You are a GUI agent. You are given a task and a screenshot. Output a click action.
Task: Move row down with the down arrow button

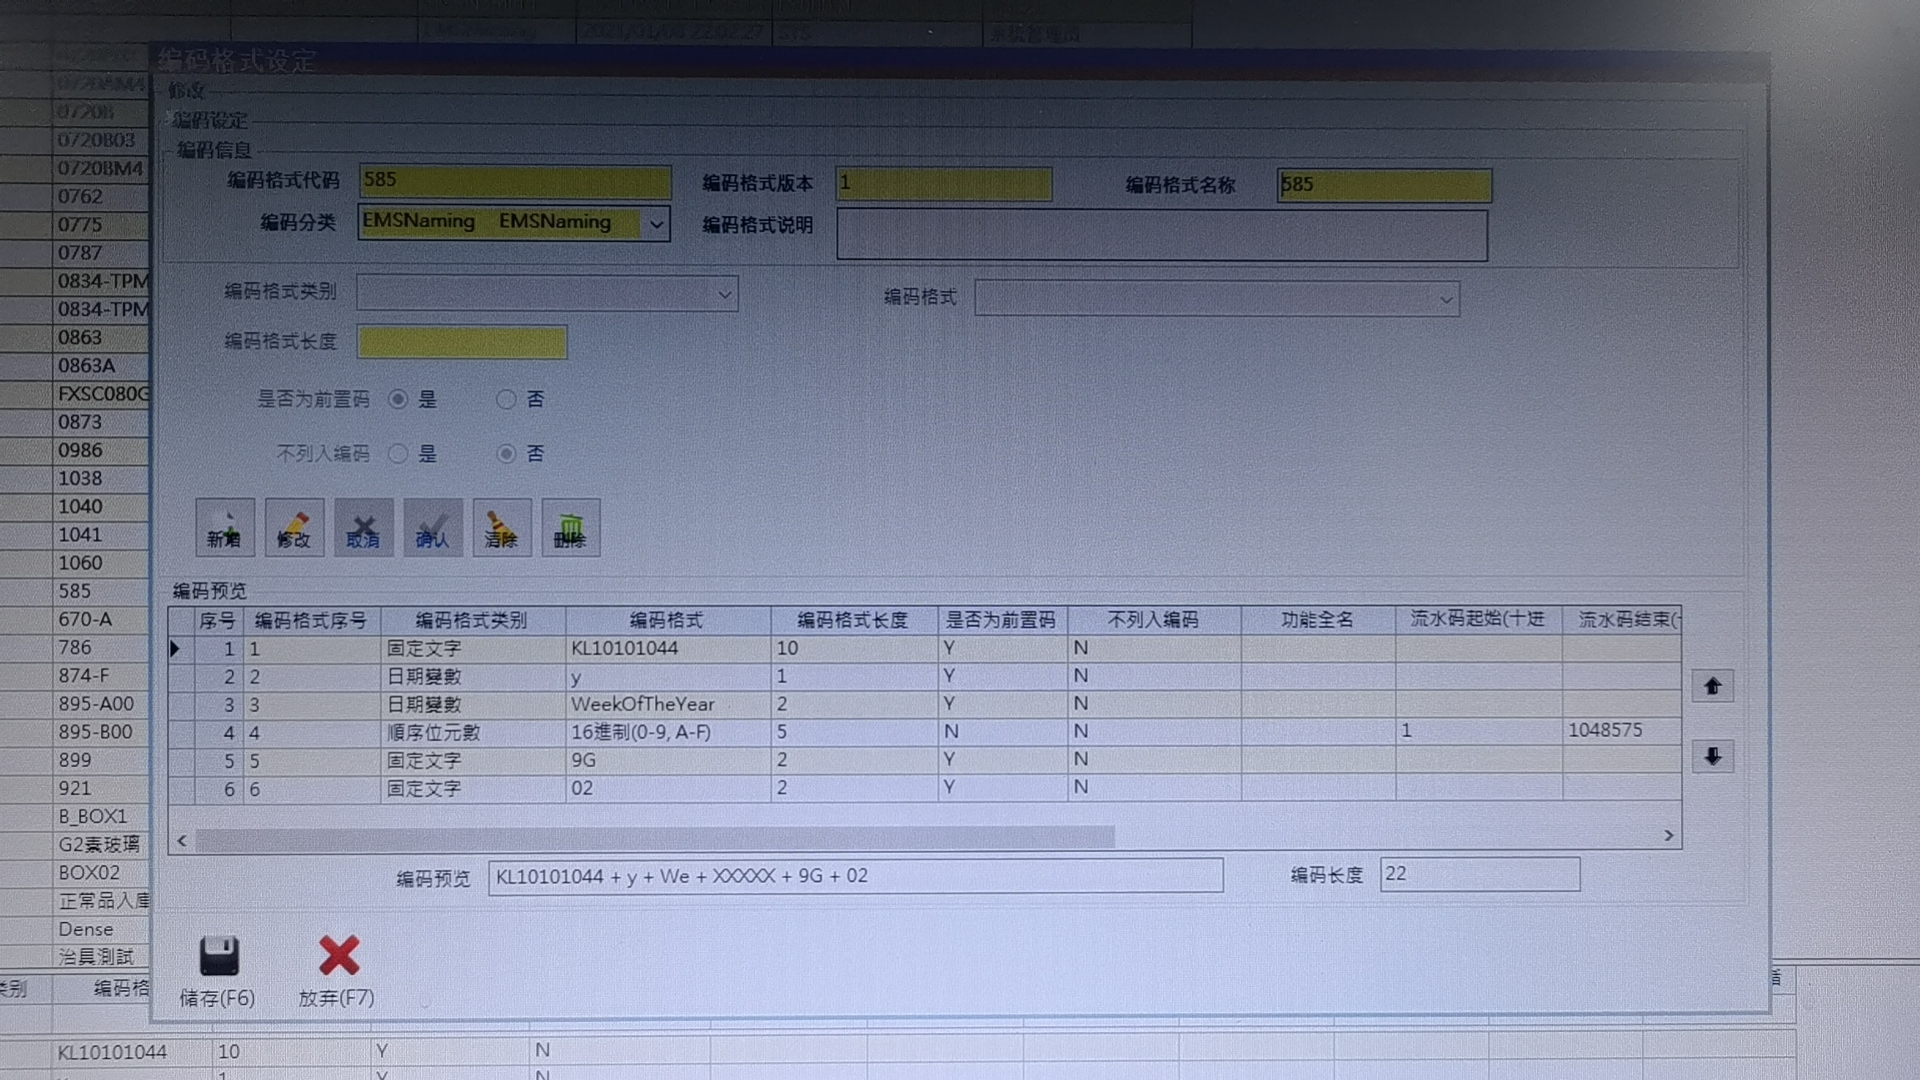point(1713,756)
